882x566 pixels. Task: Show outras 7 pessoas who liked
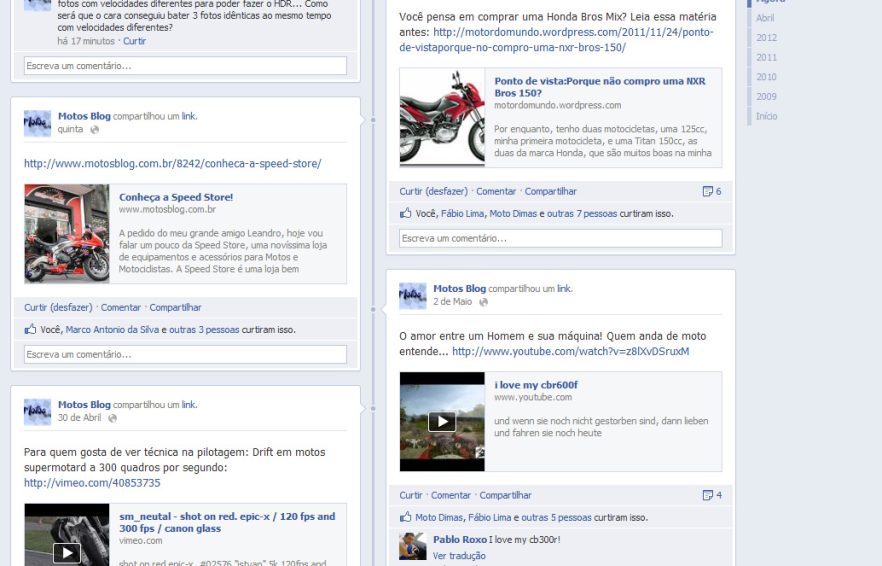(x=582, y=214)
